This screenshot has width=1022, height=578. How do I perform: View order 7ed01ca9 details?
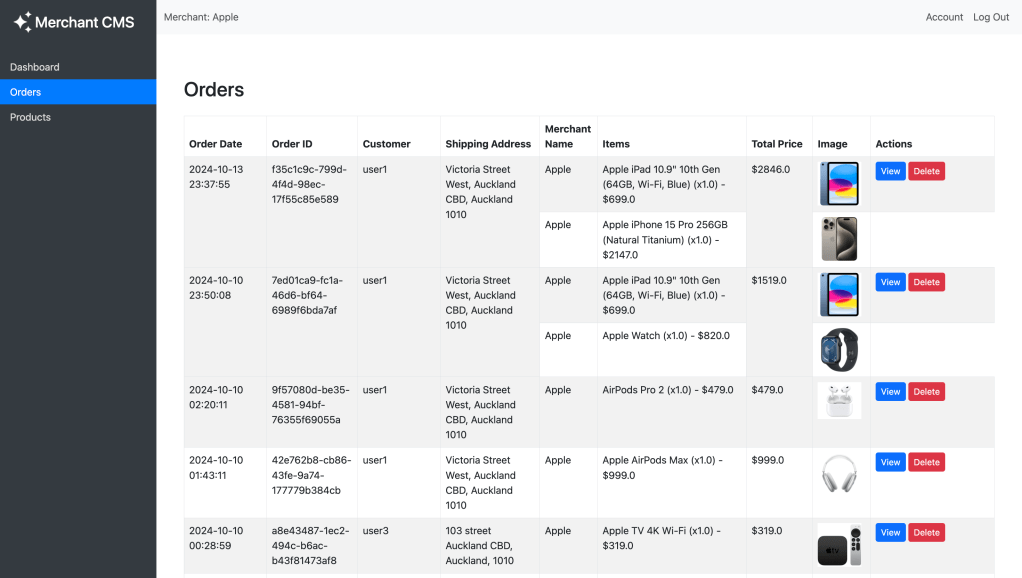[890, 282]
